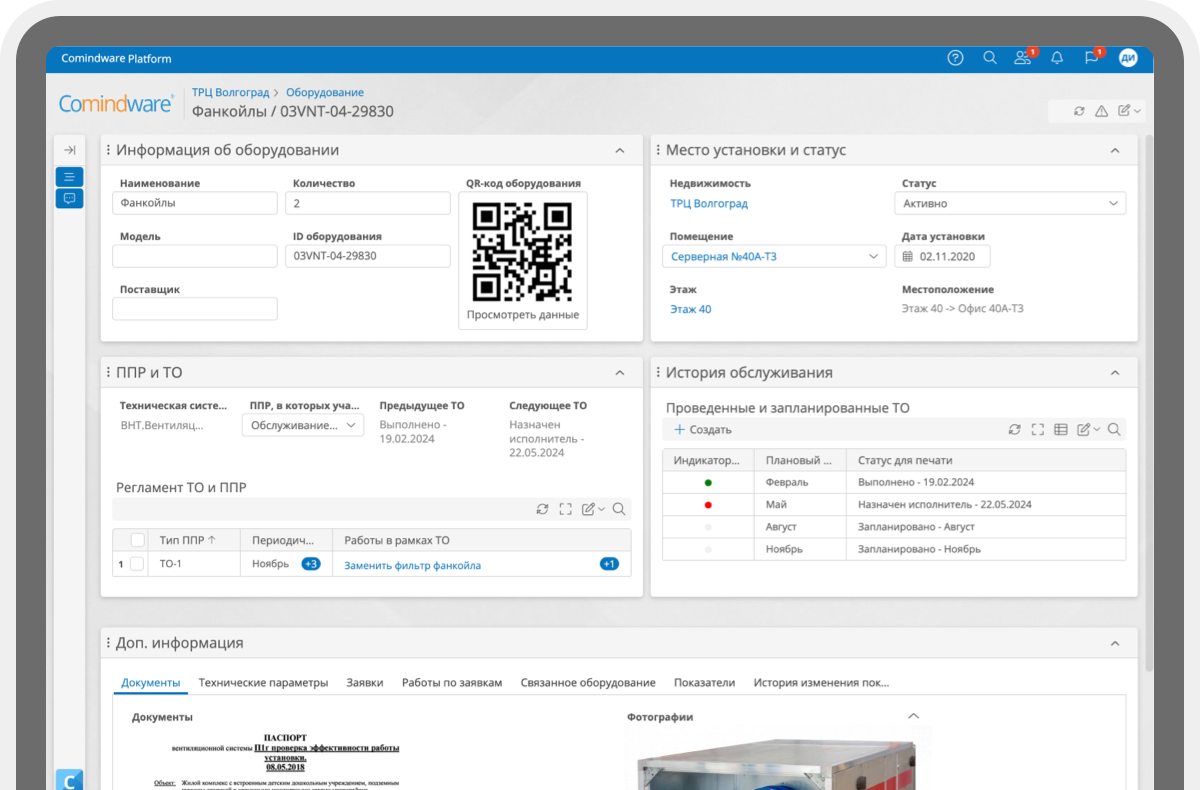This screenshot has width=1200, height=790.
Task: Open the Заявки tab
Action: (x=364, y=683)
